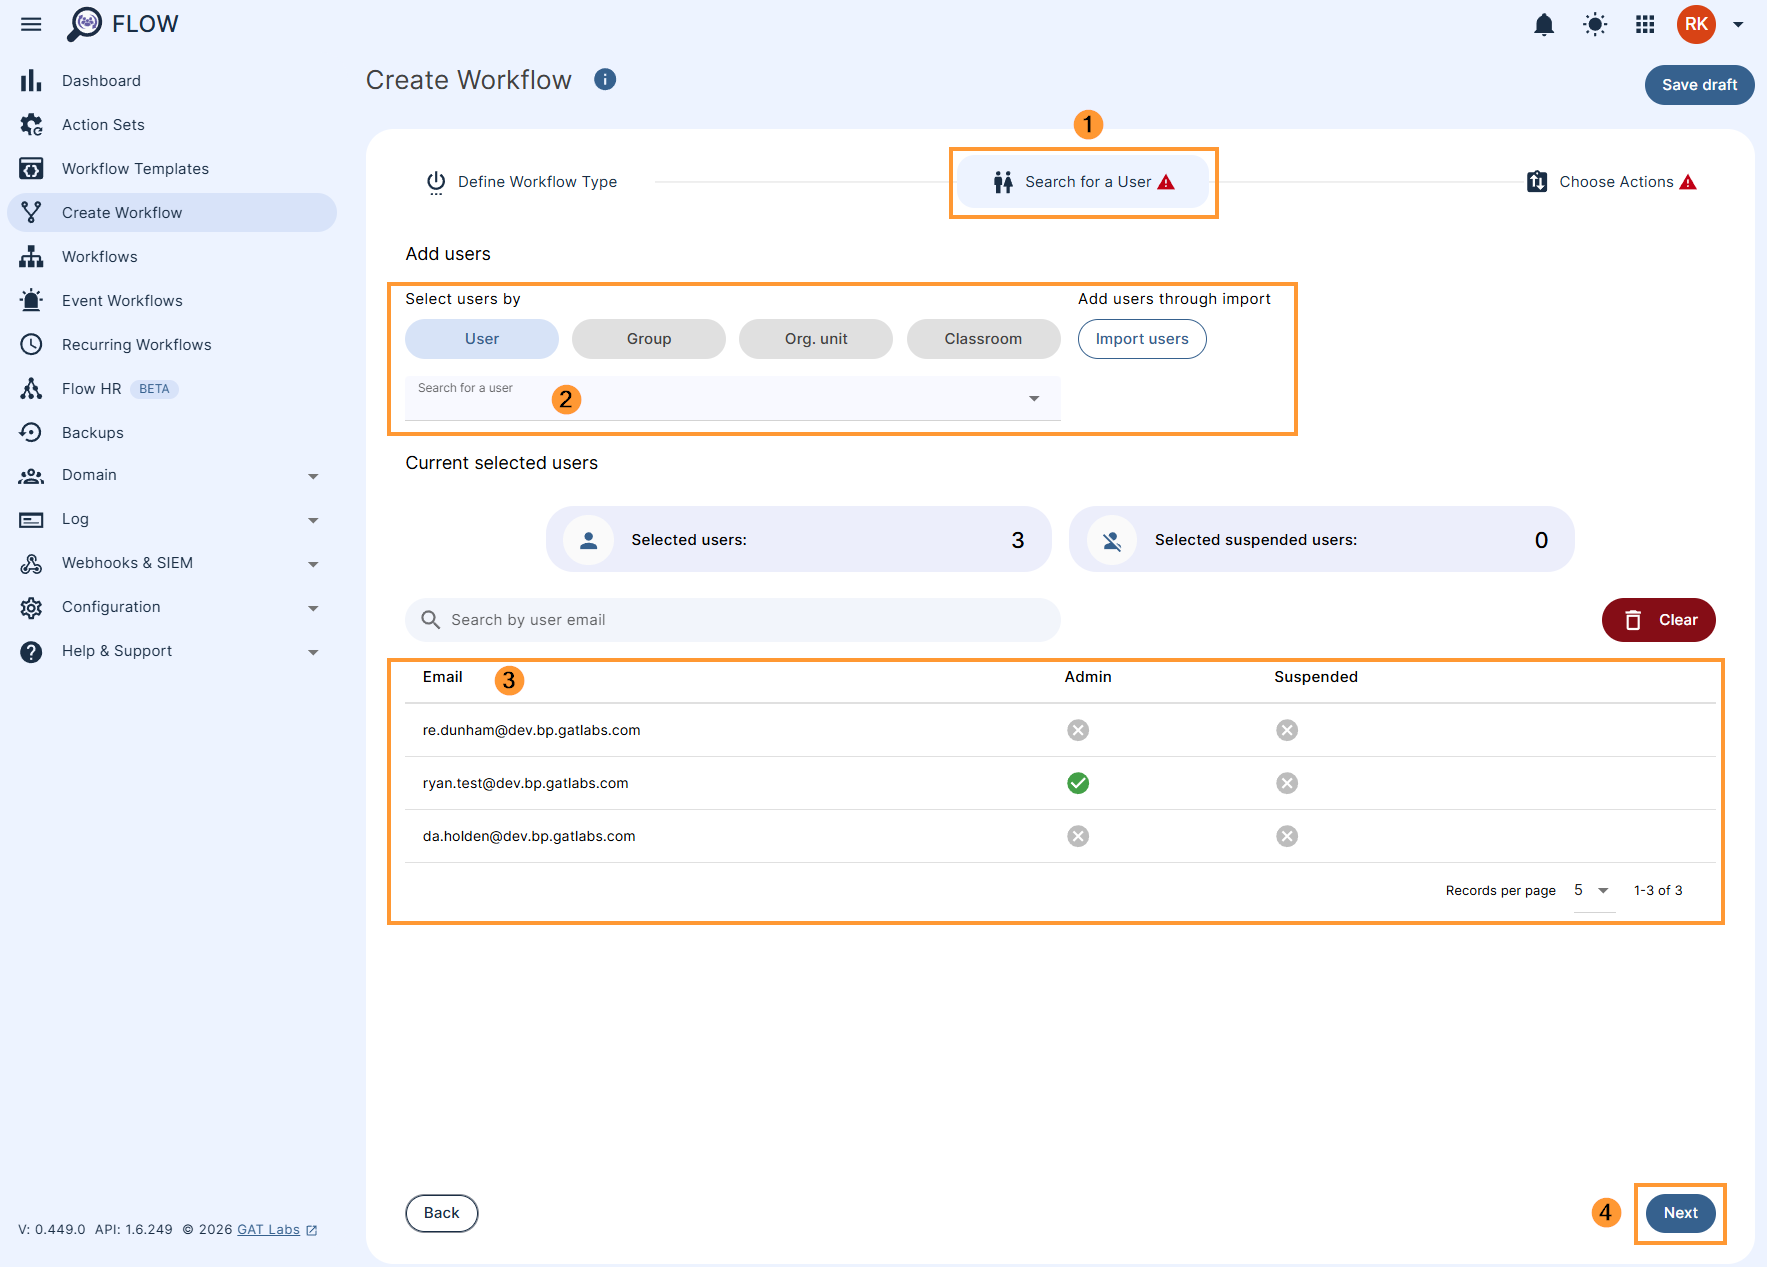Click Dashboard bar chart icon
Screen dimensions: 1767x1267
click(31, 80)
